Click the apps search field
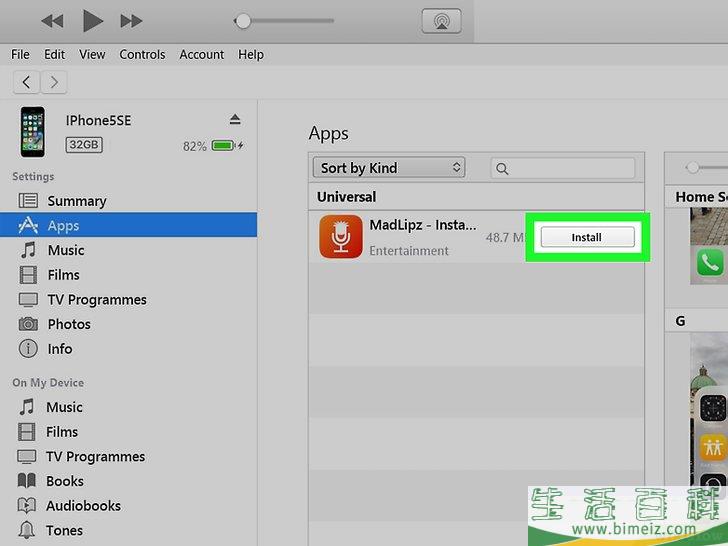Image resolution: width=728 pixels, height=546 pixels. 563,168
